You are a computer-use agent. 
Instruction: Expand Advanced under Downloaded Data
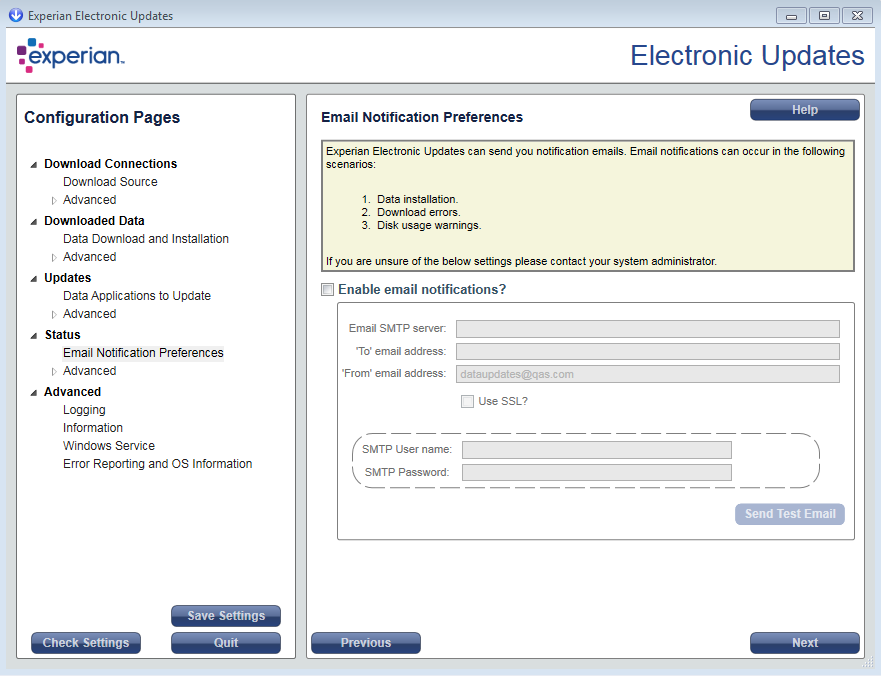coord(55,258)
